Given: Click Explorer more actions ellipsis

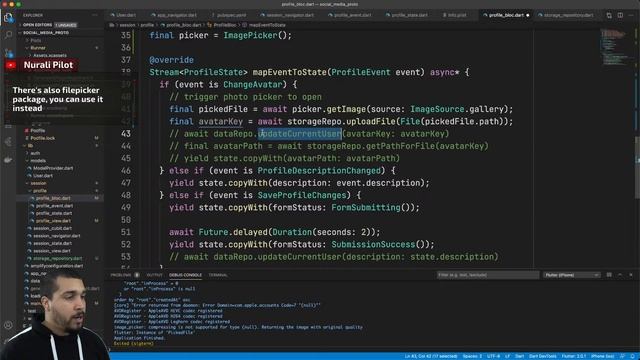Looking at the screenshot, I should point(95,15).
